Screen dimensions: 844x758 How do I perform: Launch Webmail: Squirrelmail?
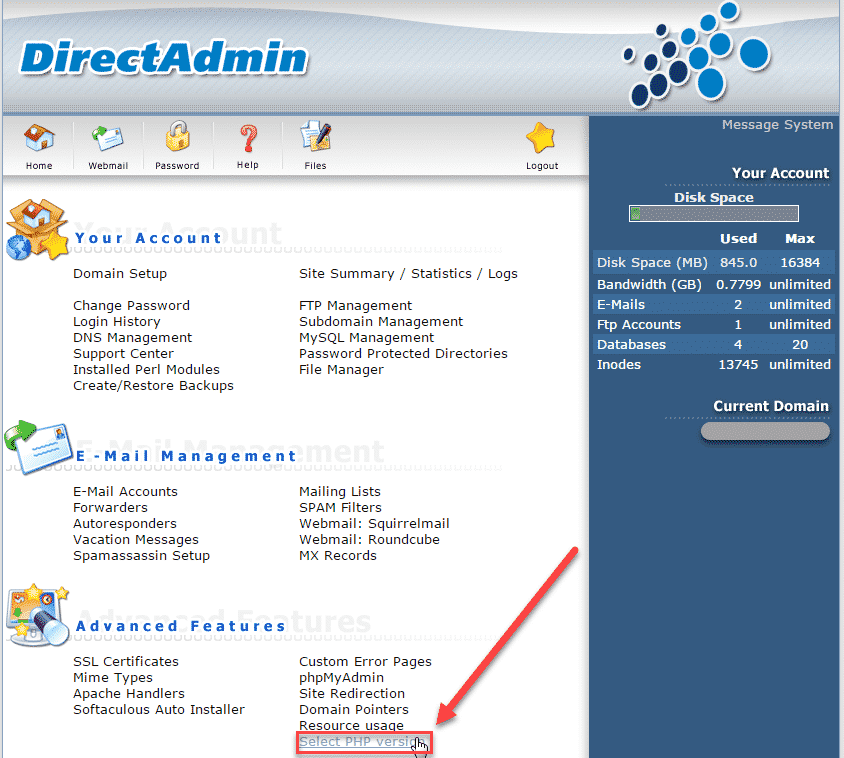[374, 523]
